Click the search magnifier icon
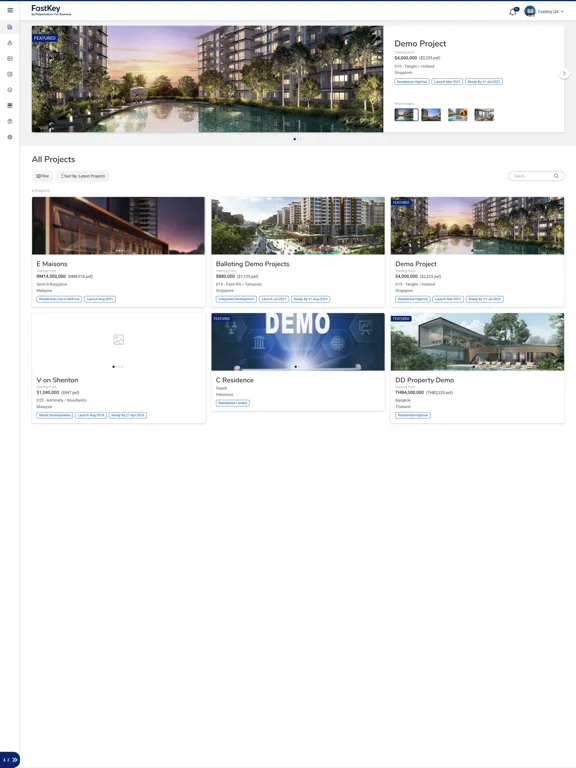 coord(556,176)
